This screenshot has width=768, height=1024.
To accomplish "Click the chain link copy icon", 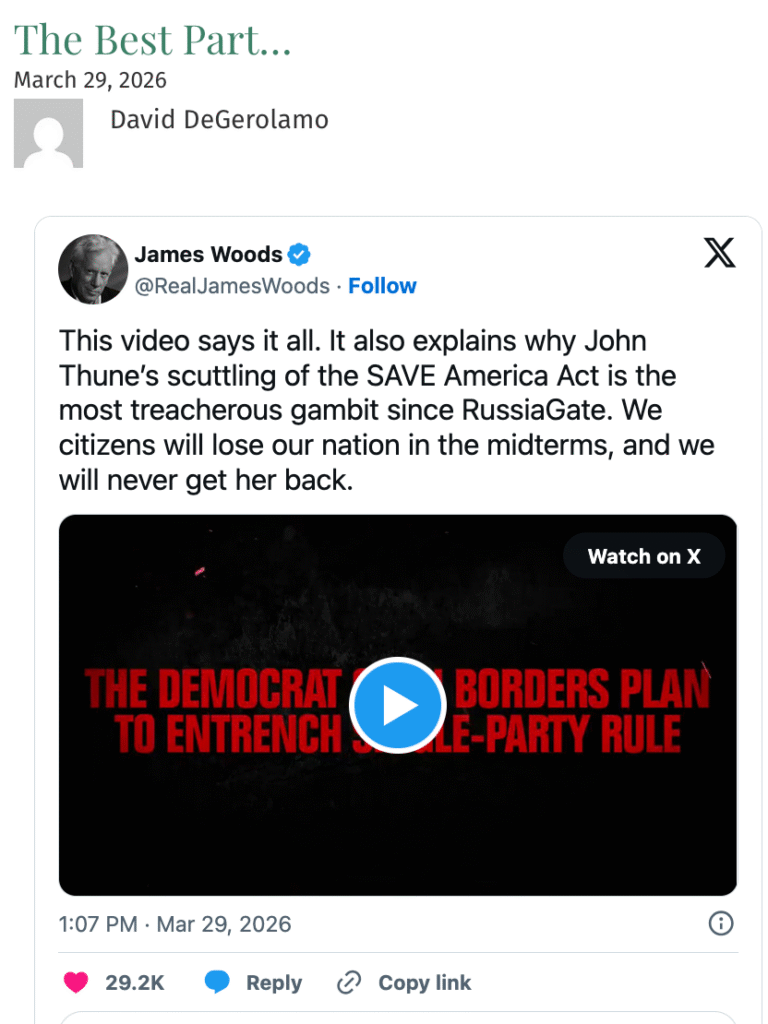I will 349,982.
